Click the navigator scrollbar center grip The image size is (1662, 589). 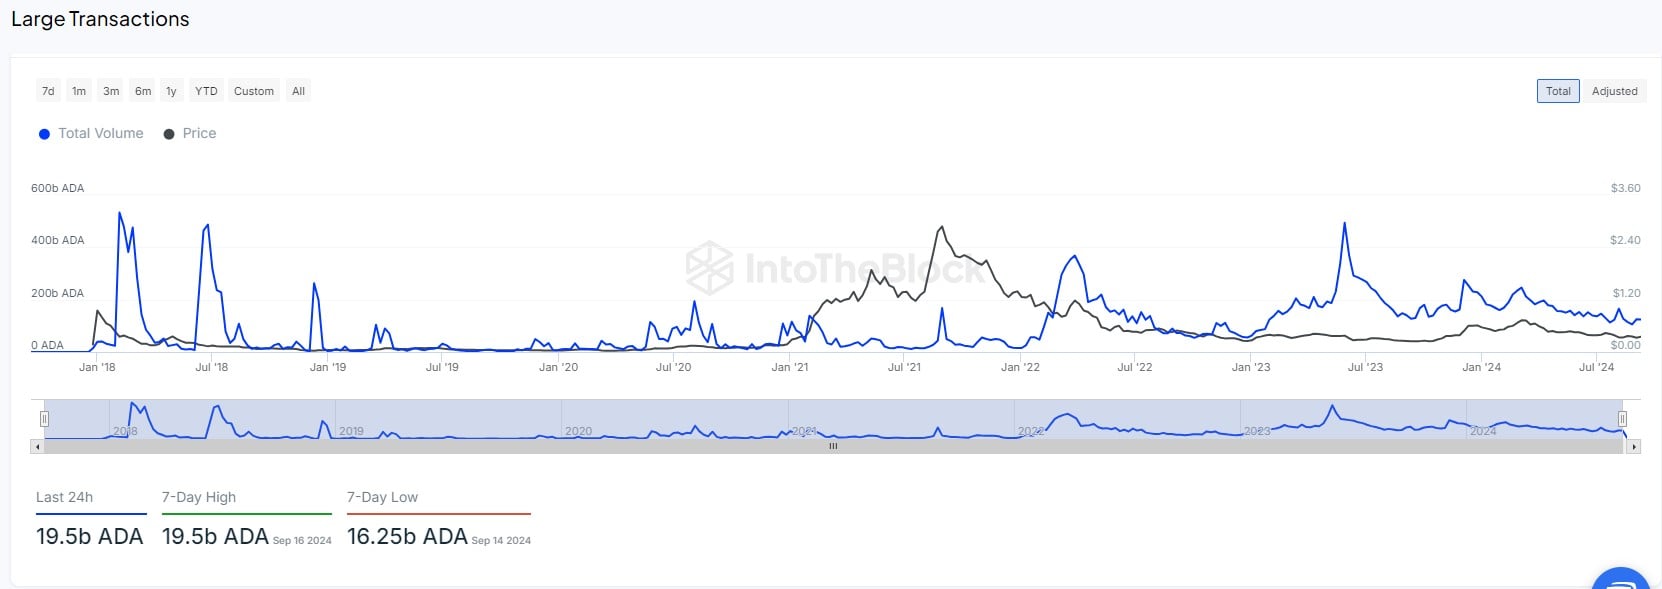pyautogui.click(x=833, y=447)
